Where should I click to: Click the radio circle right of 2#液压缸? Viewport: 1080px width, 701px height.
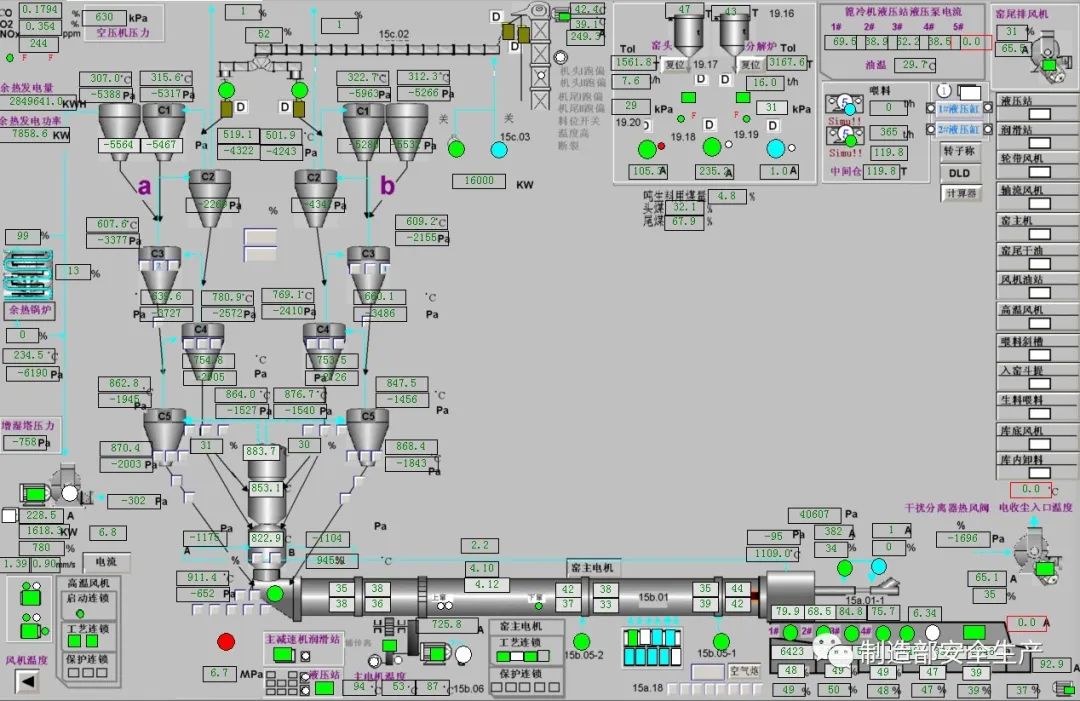pyautogui.click(x=988, y=129)
